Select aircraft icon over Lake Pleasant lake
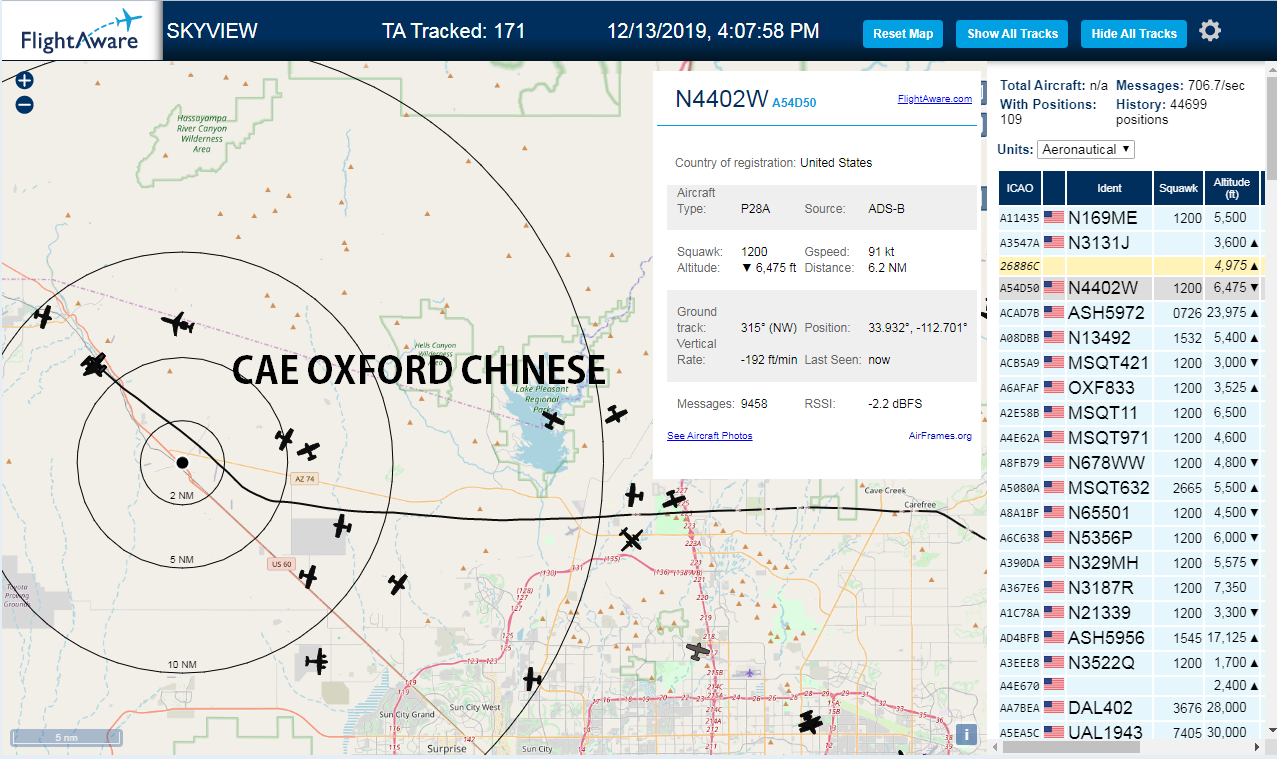This screenshot has height=759, width=1277. [553, 420]
